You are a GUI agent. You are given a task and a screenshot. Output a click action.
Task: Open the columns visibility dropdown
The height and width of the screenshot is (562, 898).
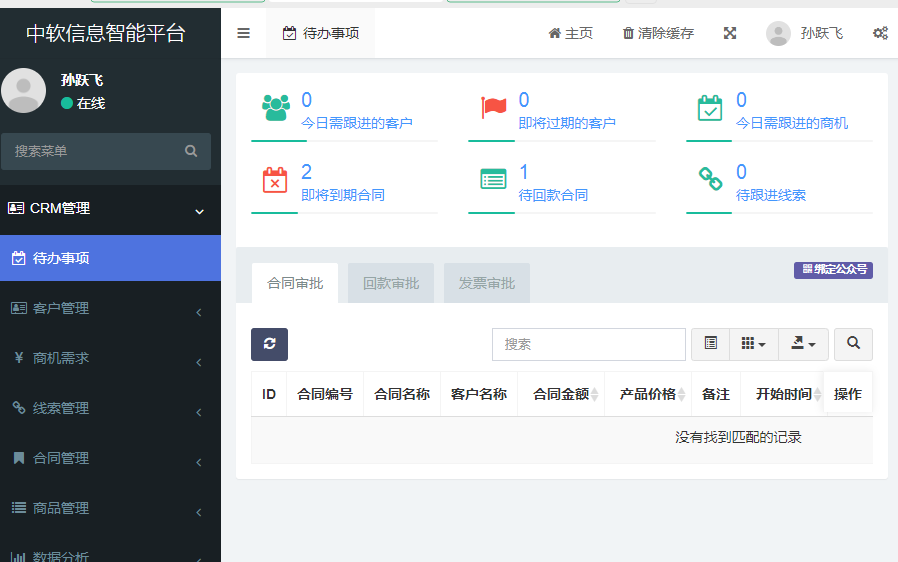pyautogui.click(x=753, y=344)
